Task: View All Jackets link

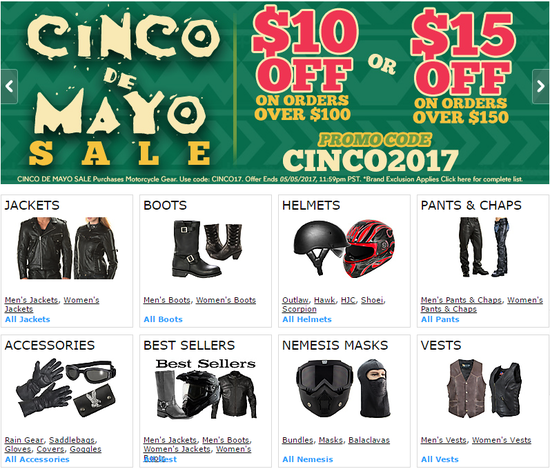Action: point(27,319)
